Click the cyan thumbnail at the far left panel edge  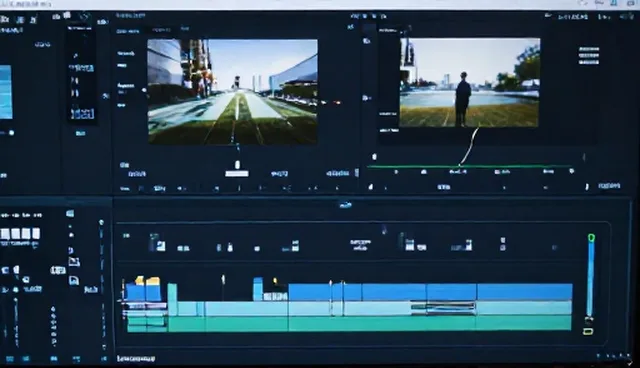click(x=6, y=92)
